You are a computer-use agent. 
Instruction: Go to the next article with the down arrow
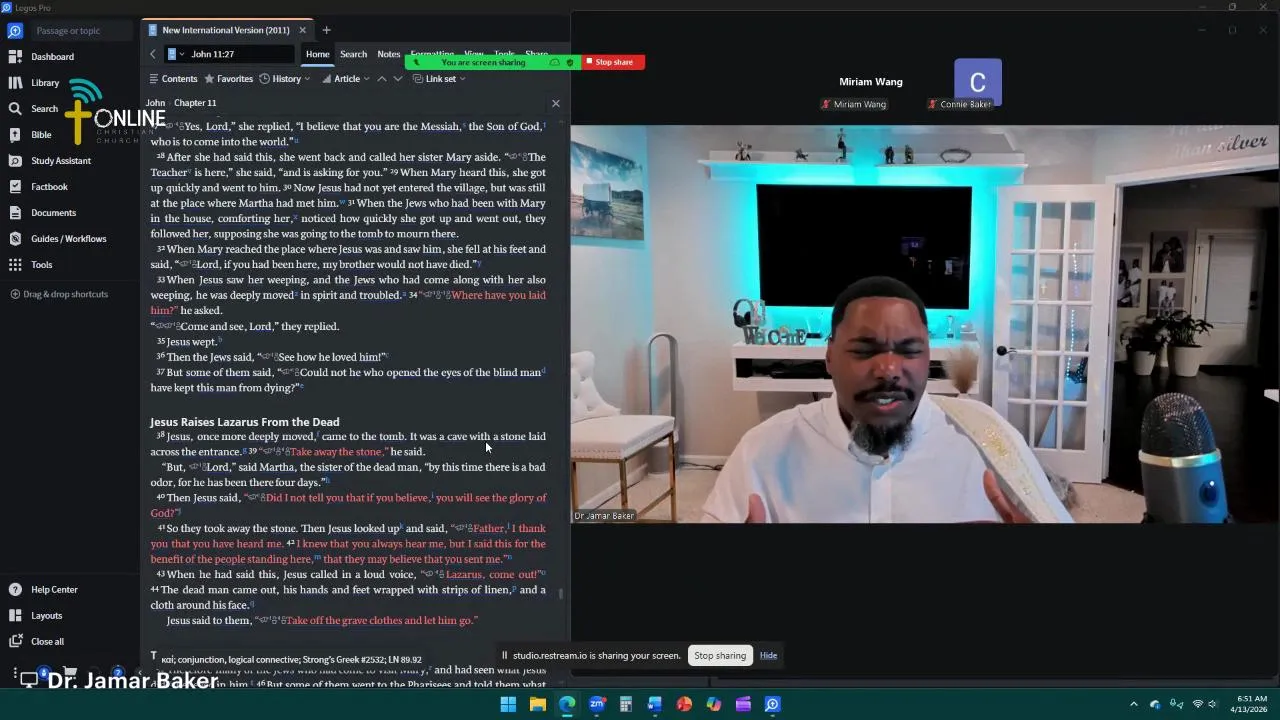pos(397,79)
